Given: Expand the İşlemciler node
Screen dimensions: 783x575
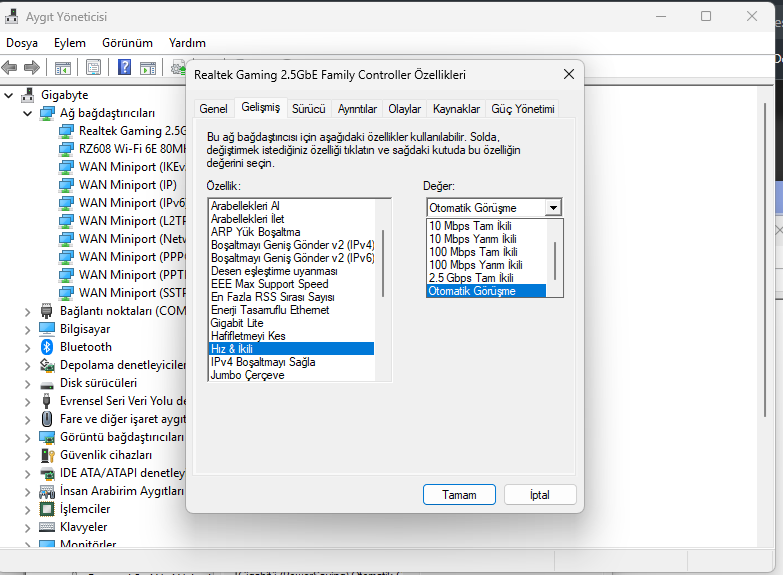Looking at the screenshot, I should tap(27, 510).
